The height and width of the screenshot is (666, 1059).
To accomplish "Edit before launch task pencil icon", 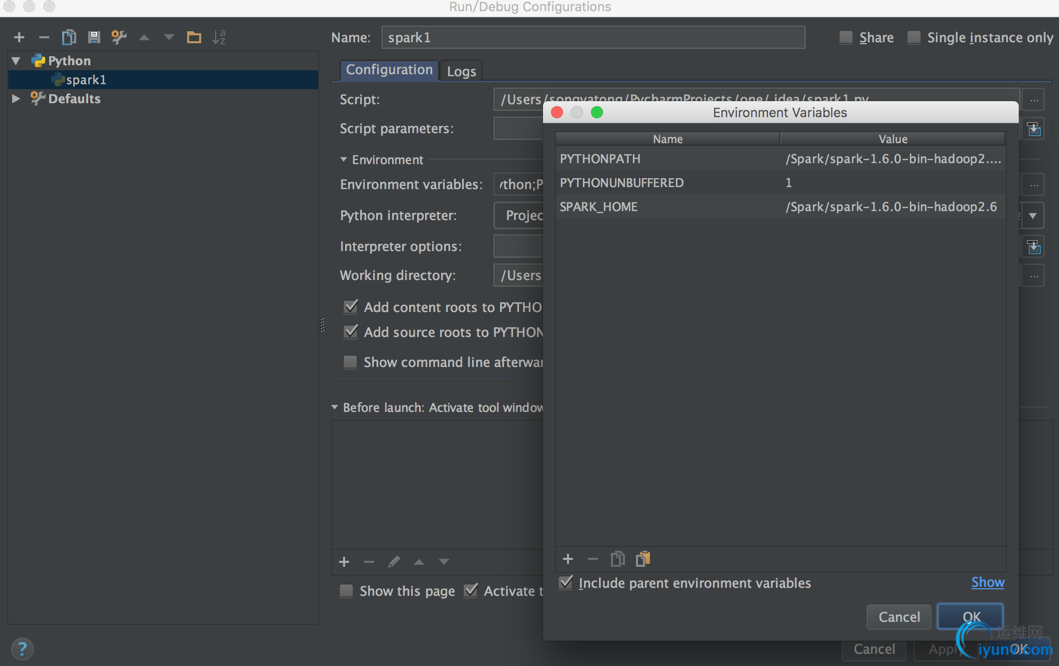I will click(394, 561).
